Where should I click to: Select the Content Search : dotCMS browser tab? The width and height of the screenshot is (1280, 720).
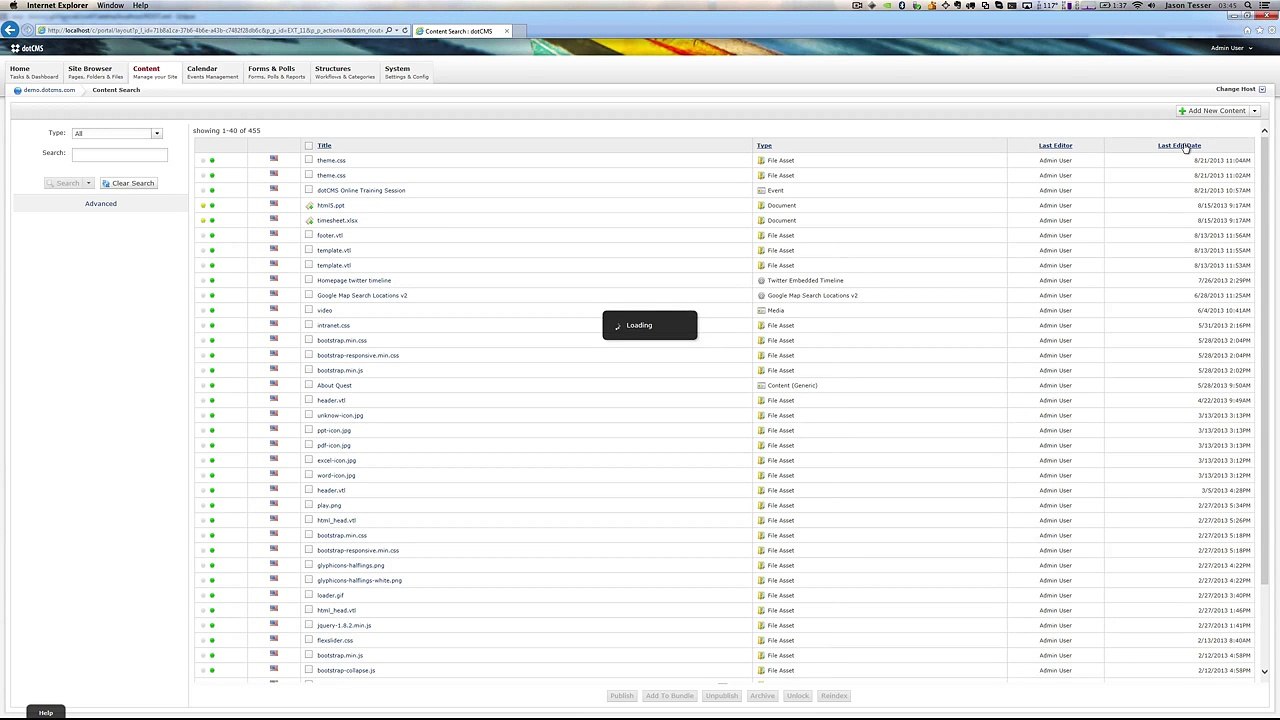463,31
